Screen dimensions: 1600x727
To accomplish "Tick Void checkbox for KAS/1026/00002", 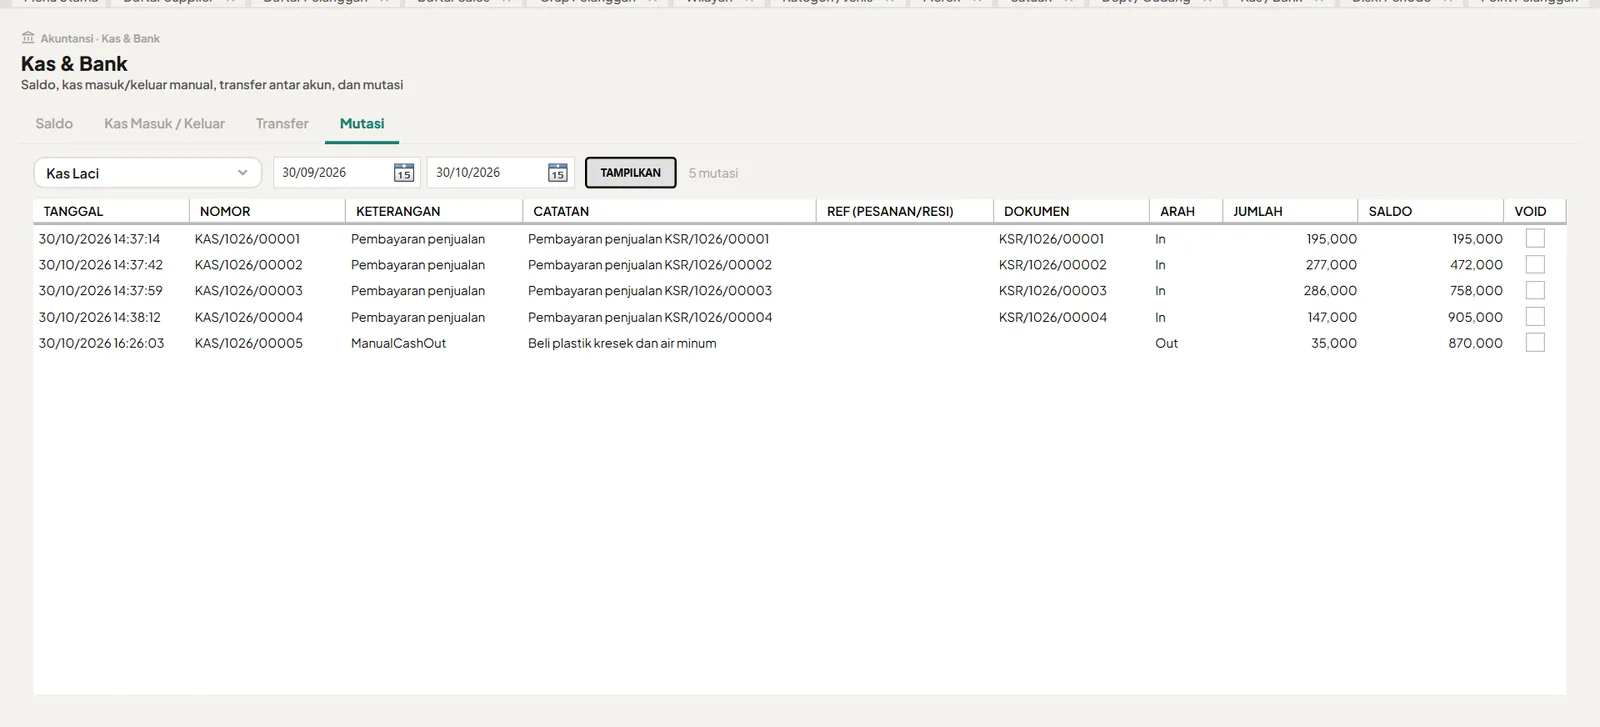I will (1535, 265).
